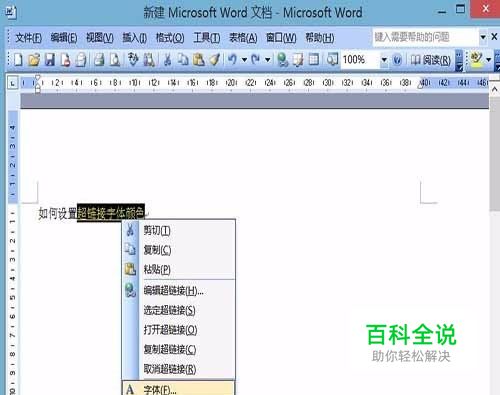500x395 pixels.
Task: Expand the Redo history dropdown arrow
Action: tap(267, 60)
